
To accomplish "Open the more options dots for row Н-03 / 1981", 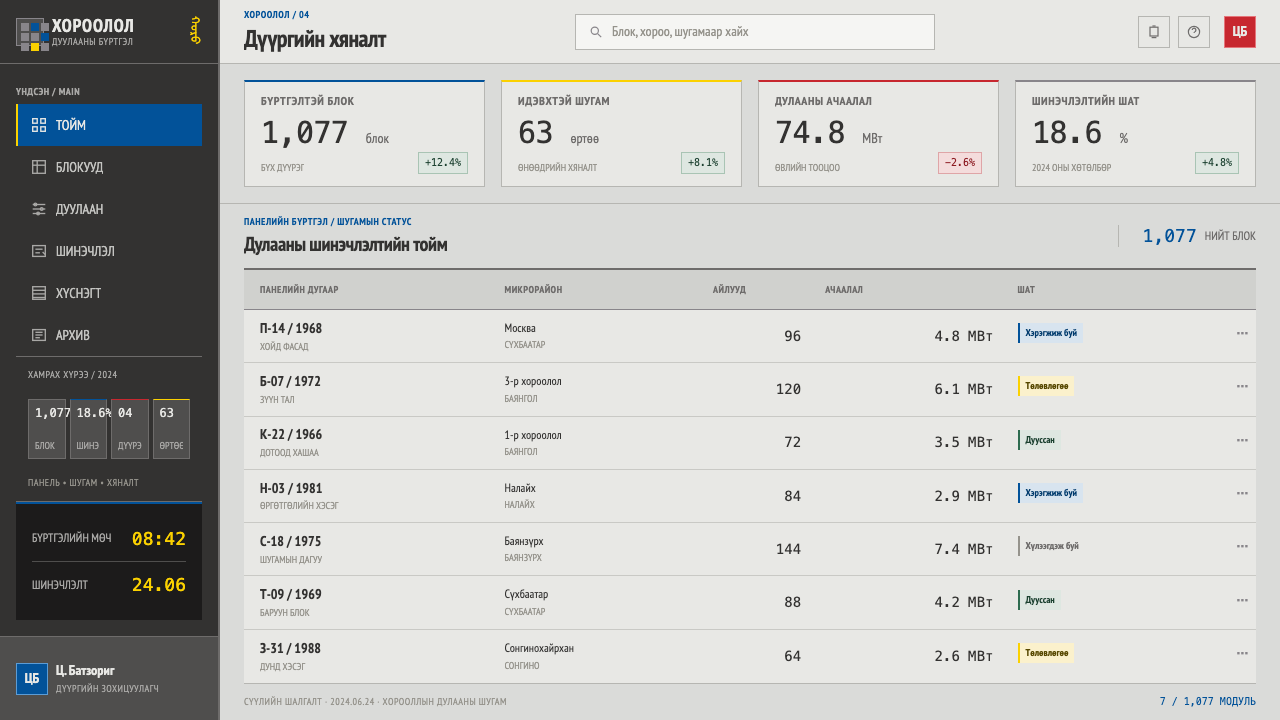I will point(1242,493).
